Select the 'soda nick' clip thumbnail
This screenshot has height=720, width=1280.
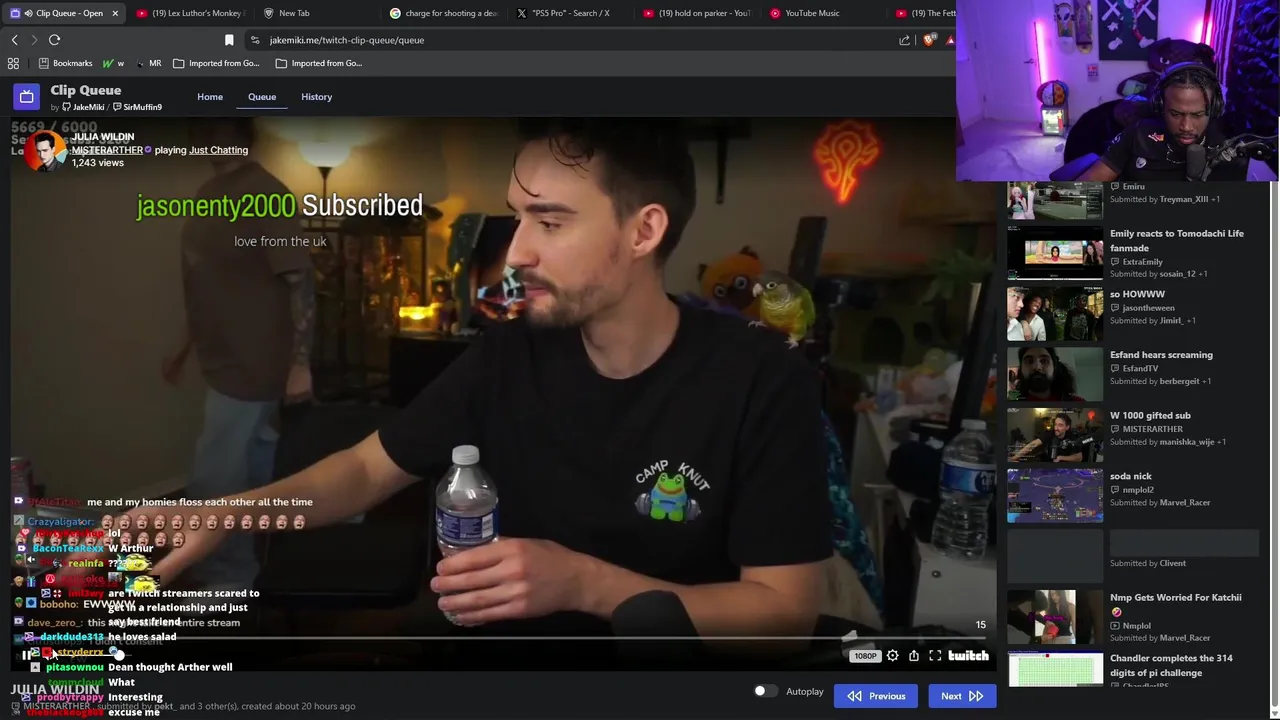[x=1055, y=495]
